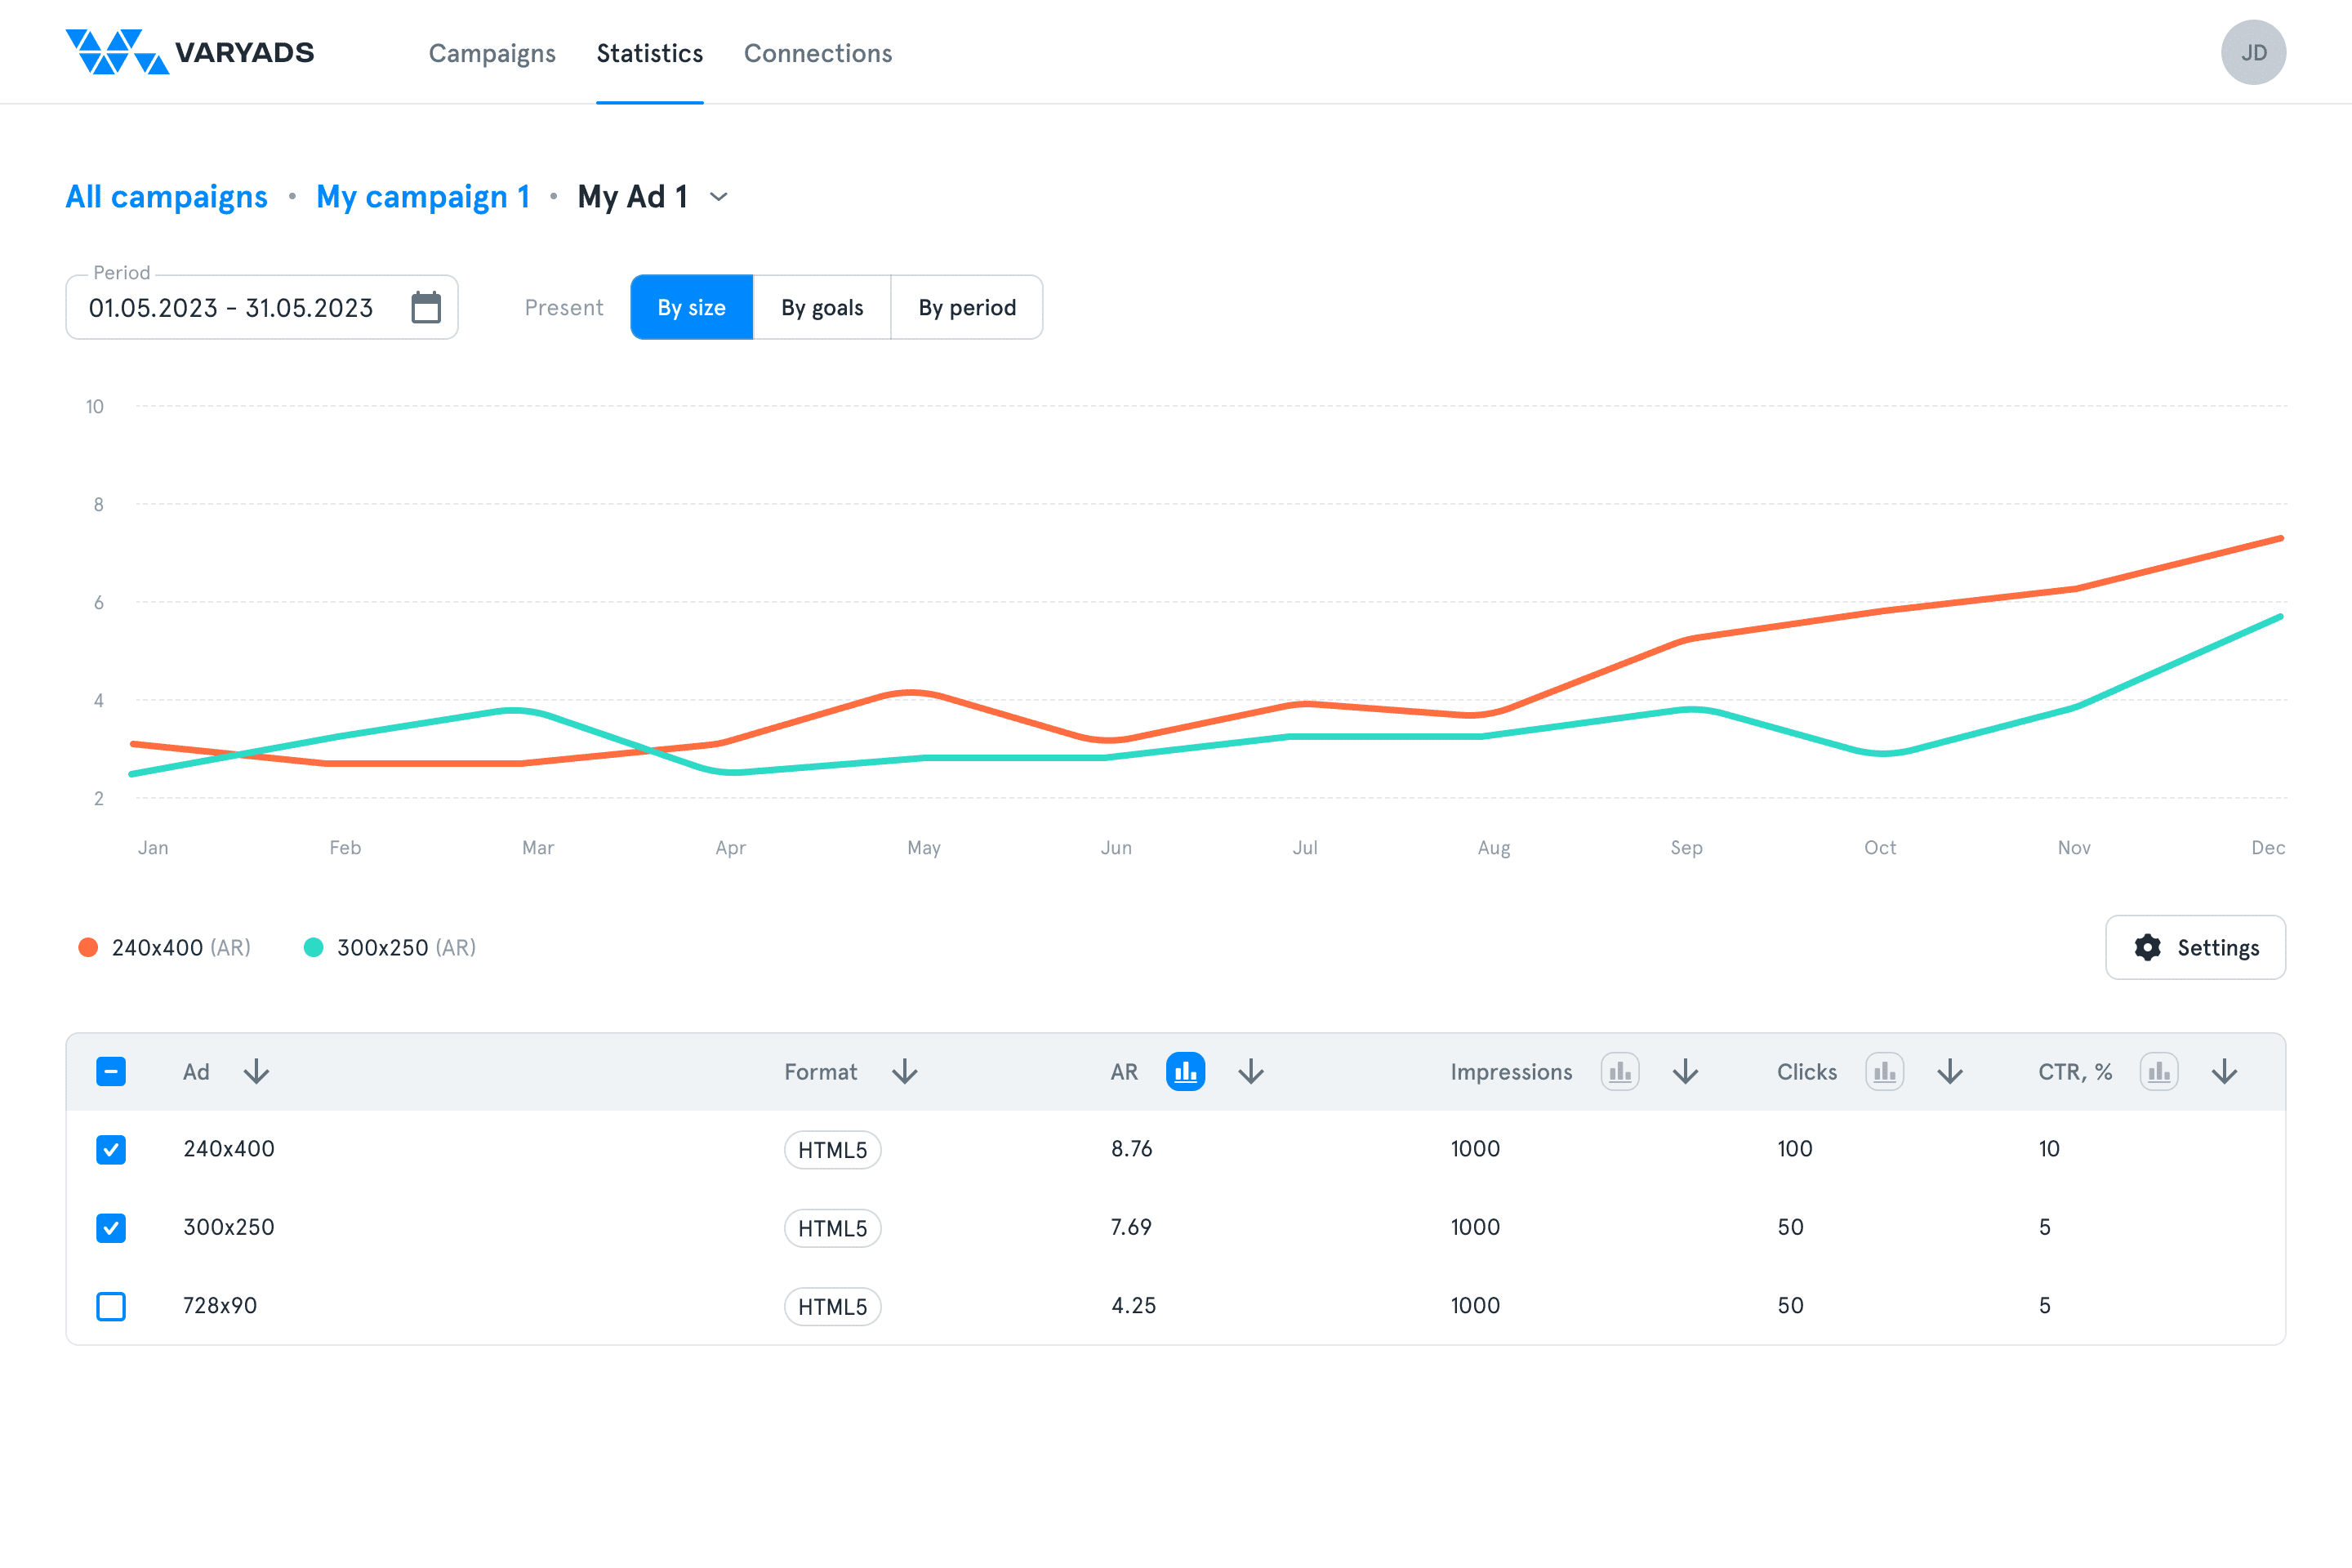Go to All campaigns breadcrumb link
The image size is (2352, 1568).
166,197
